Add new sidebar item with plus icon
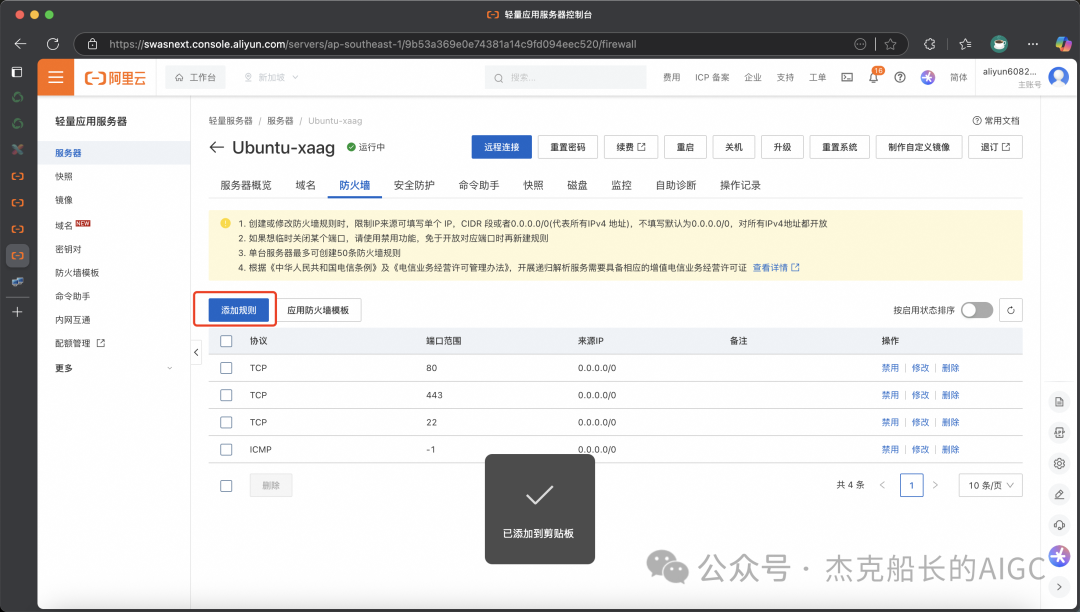Screen dimensions: 1080x612 coord(17,312)
